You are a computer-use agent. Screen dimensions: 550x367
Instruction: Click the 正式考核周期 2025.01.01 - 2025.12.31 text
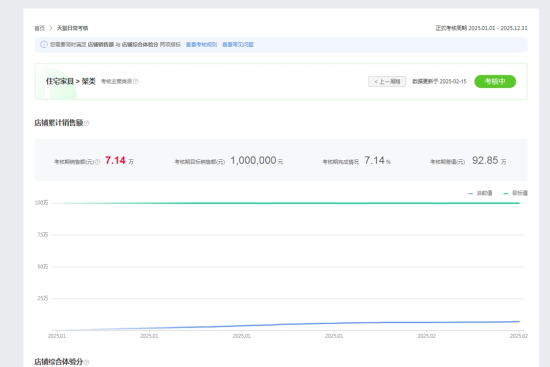tap(481, 28)
